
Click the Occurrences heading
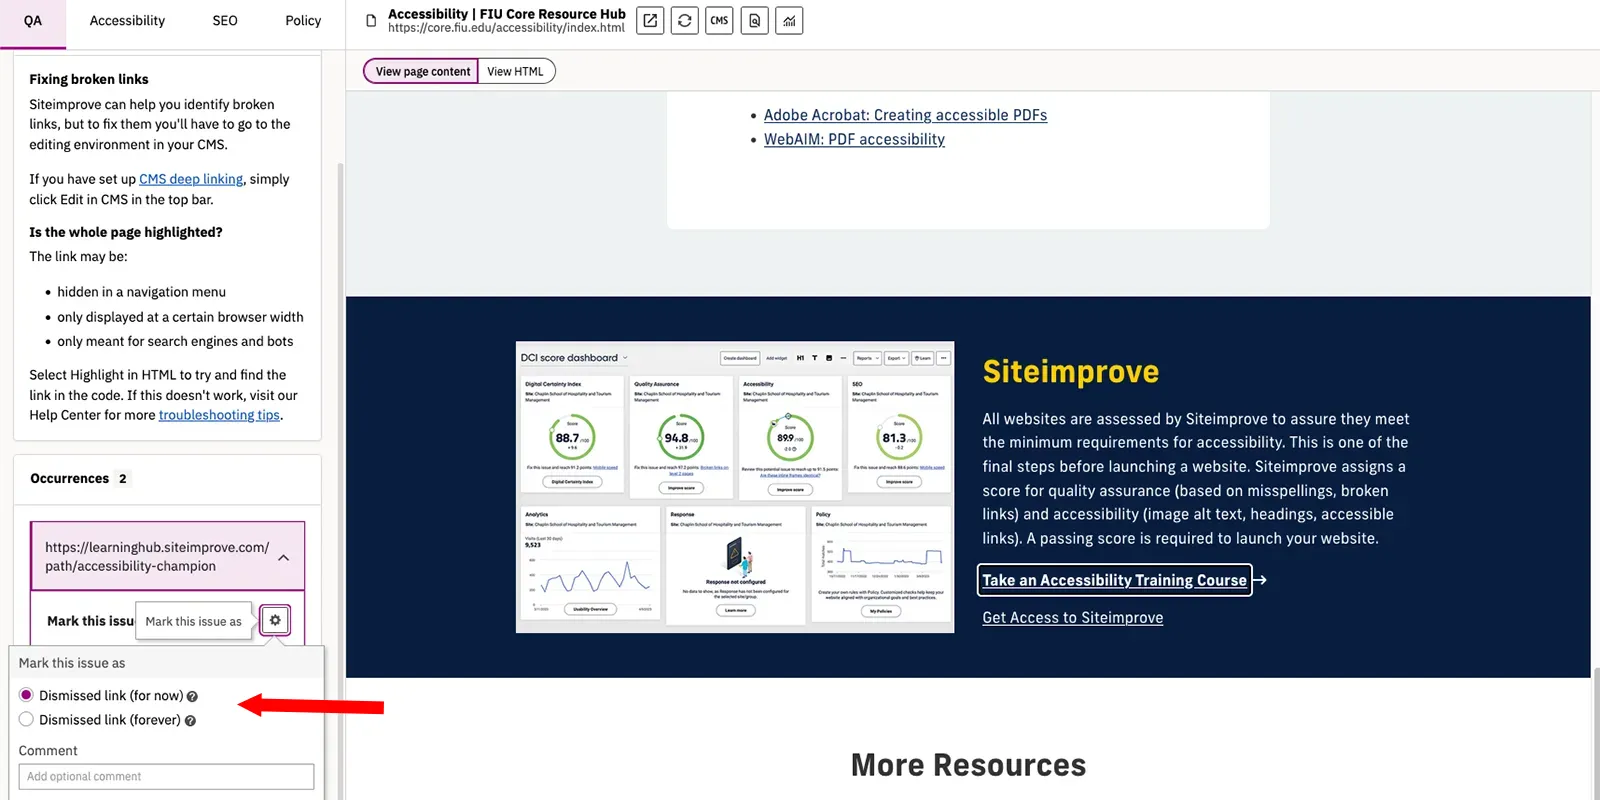click(69, 478)
